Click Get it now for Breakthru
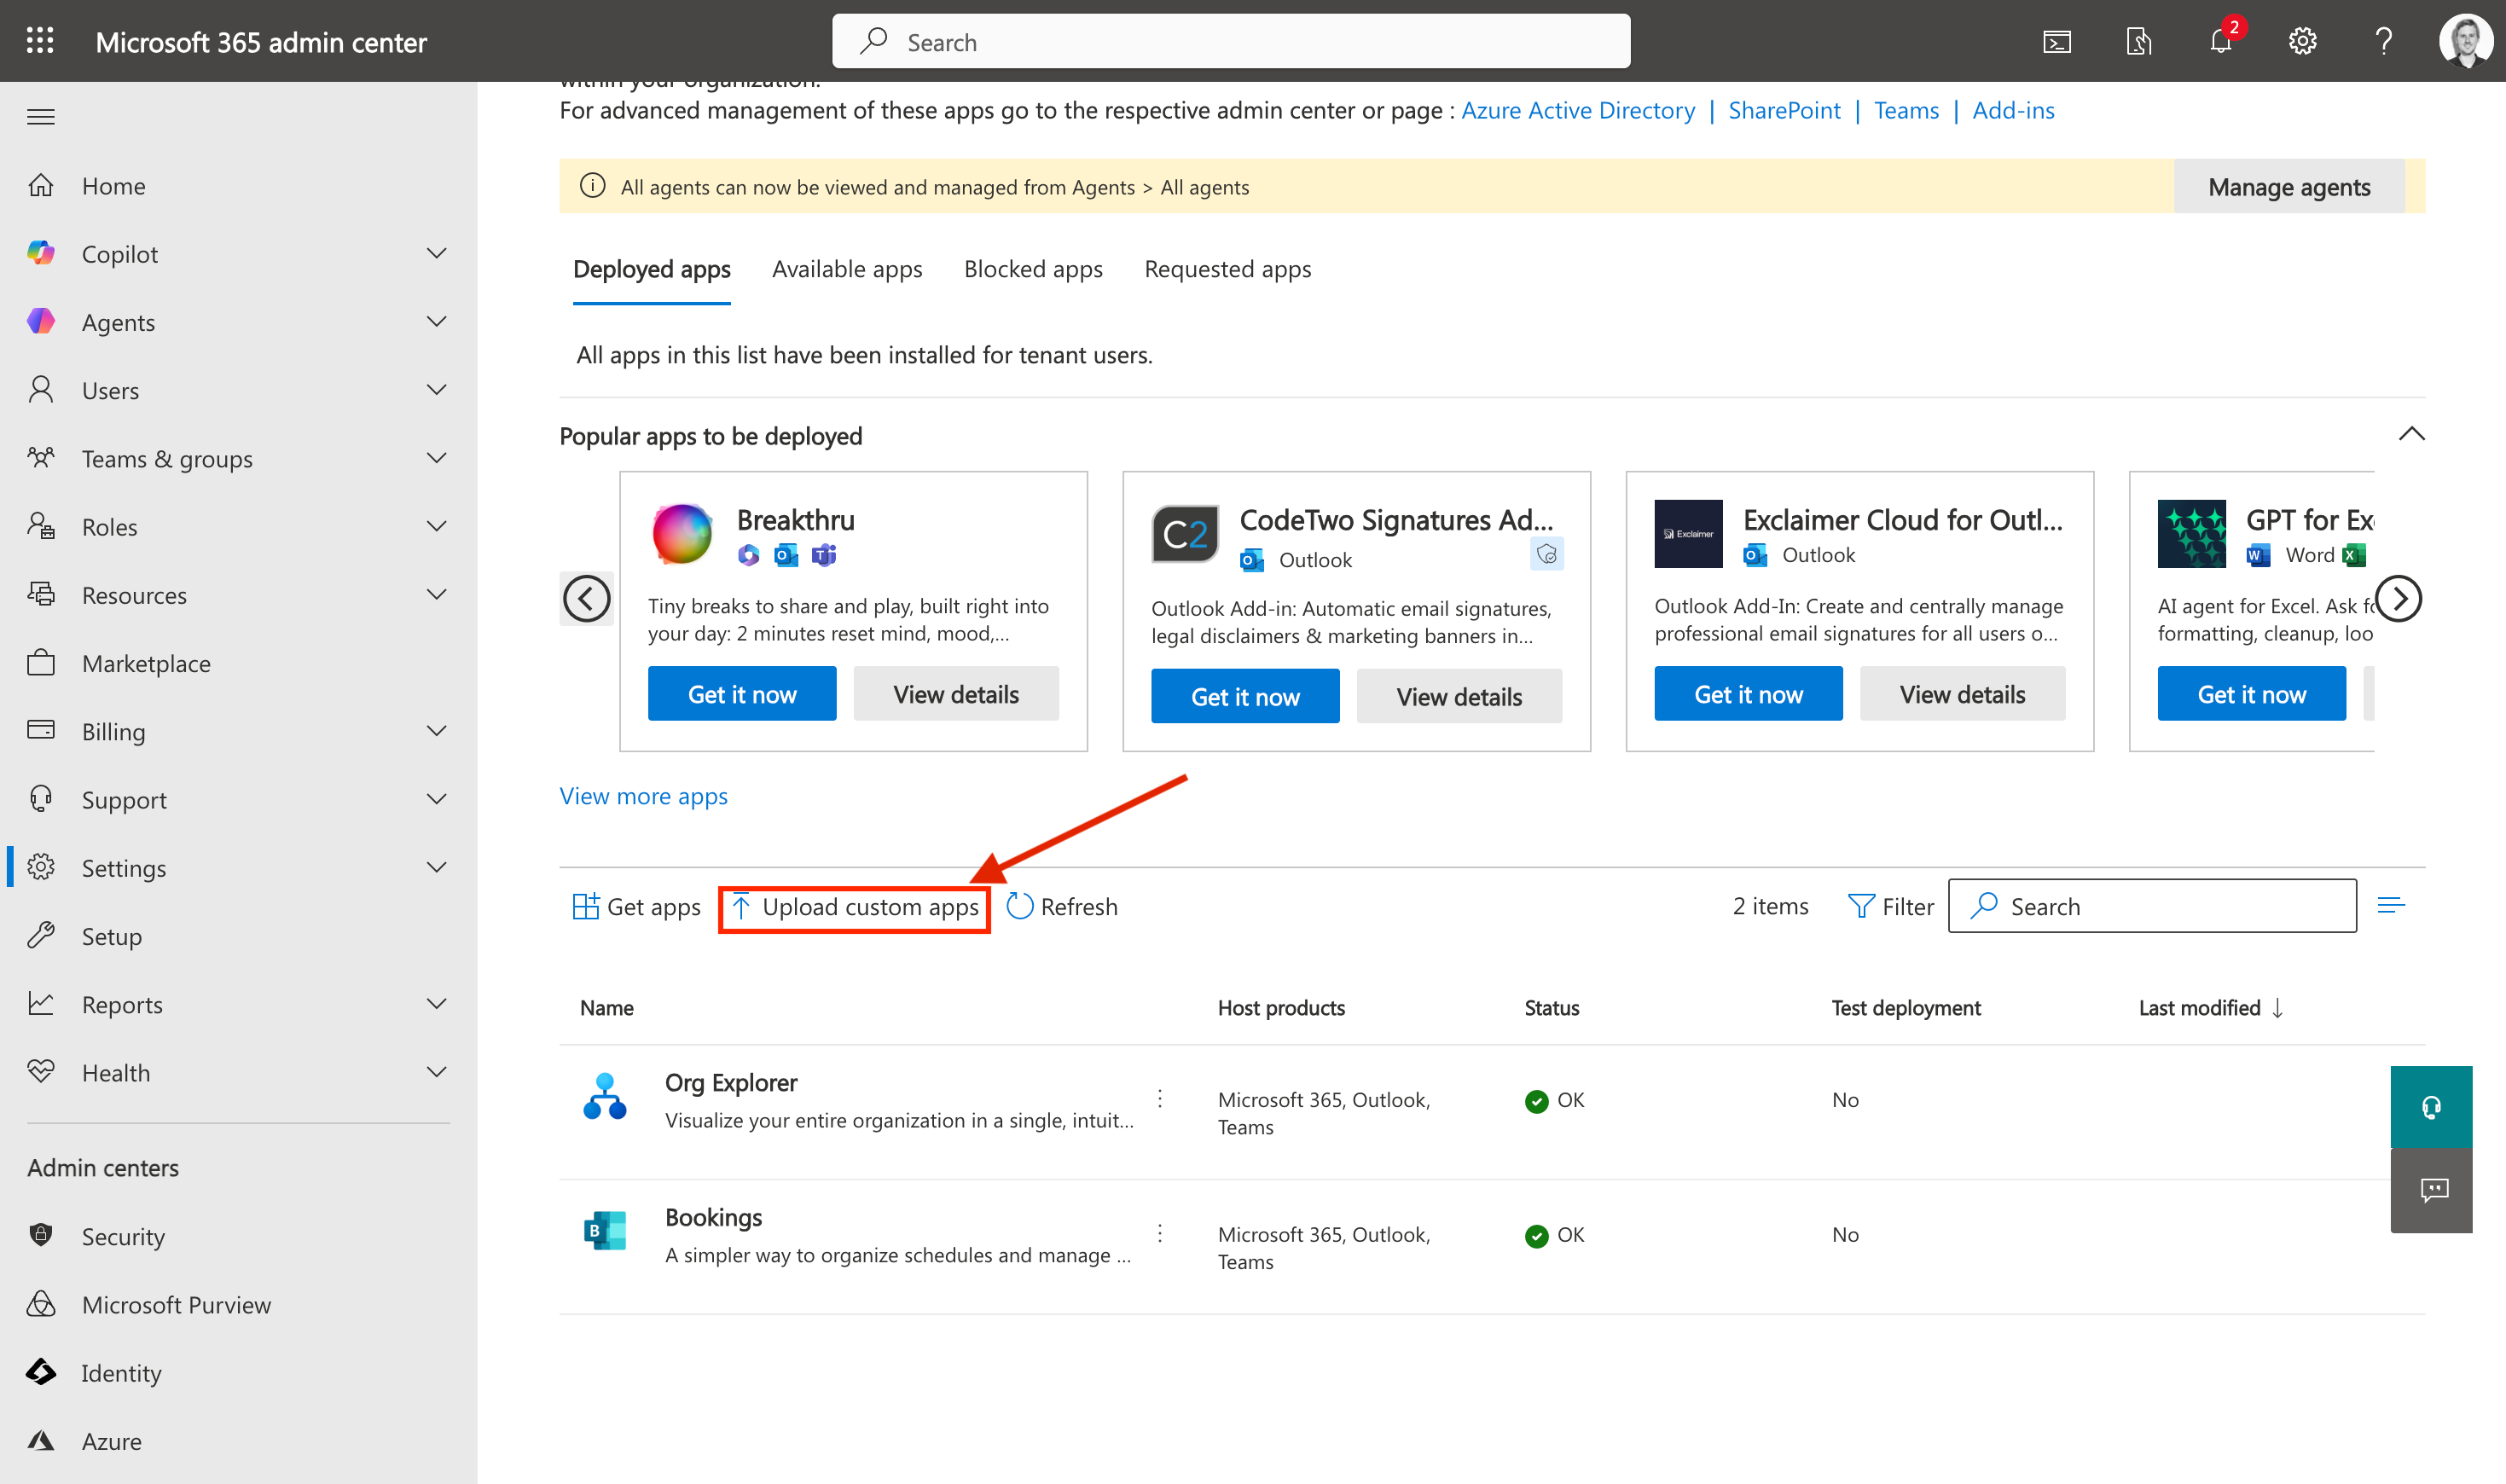The height and width of the screenshot is (1484, 2506). 742,694
